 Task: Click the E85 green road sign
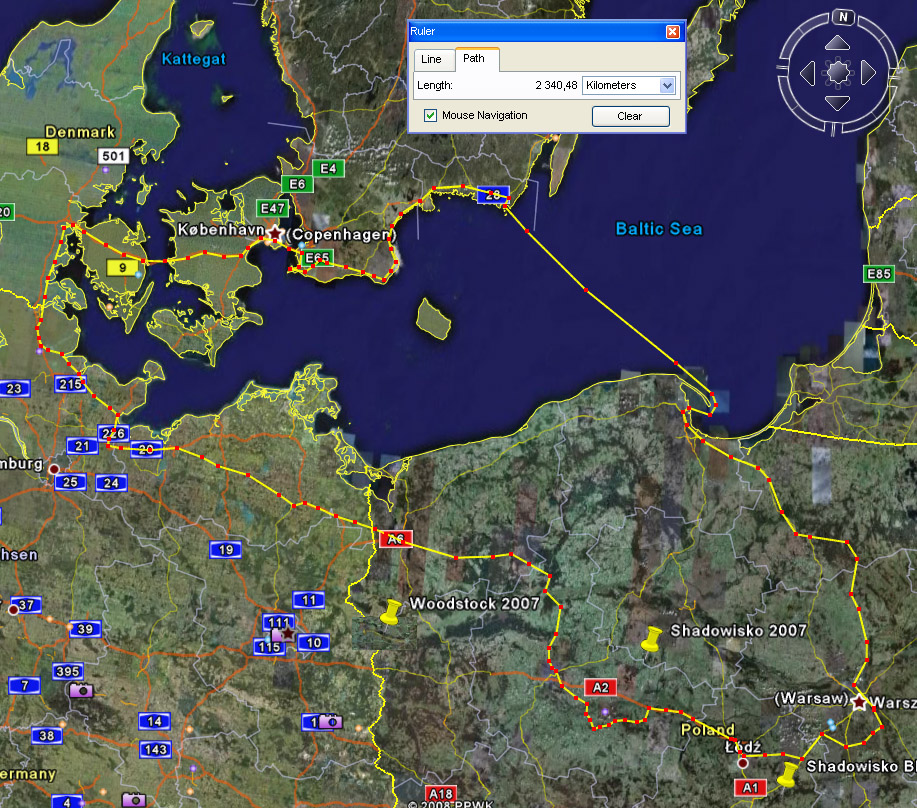coord(879,274)
